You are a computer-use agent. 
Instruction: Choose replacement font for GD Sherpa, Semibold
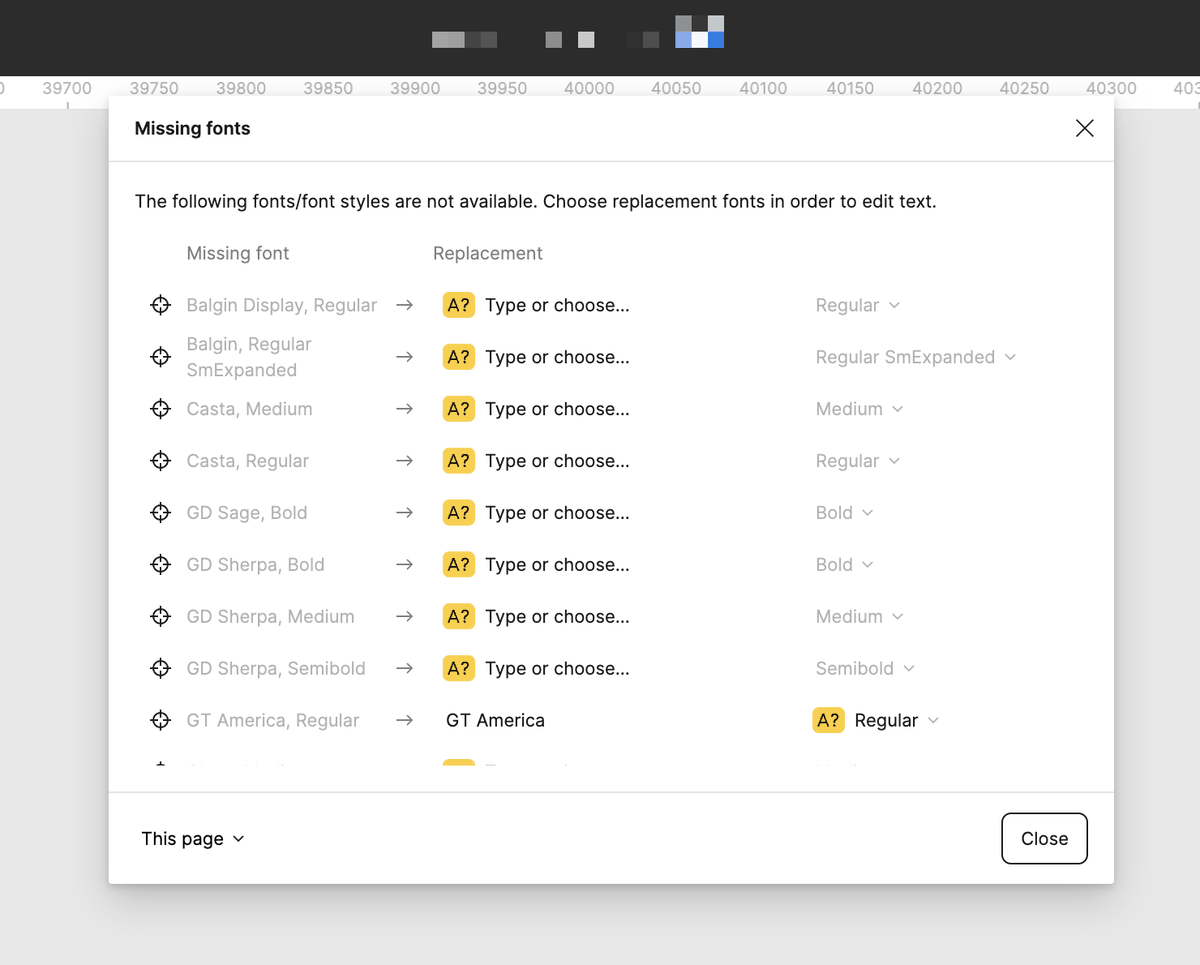[557, 669]
